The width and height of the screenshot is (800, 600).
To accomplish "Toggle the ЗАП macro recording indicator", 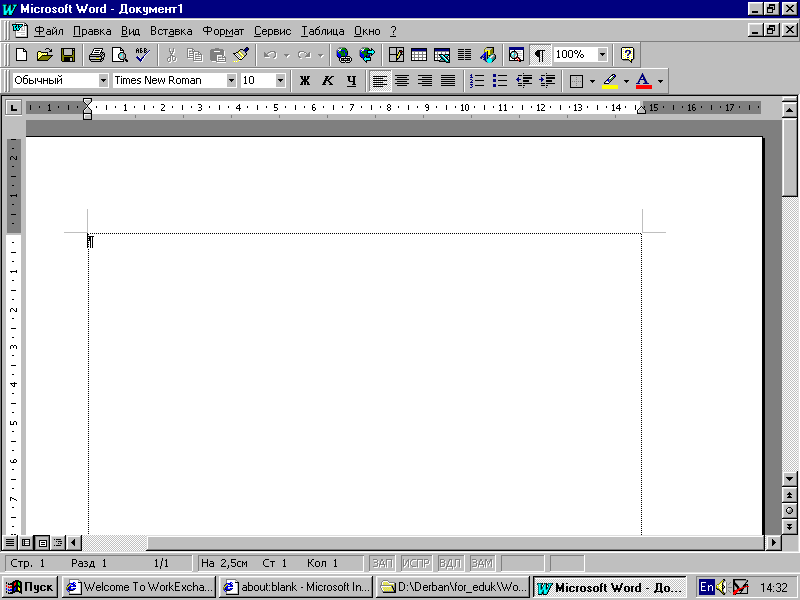I will click(x=382, y=563).
